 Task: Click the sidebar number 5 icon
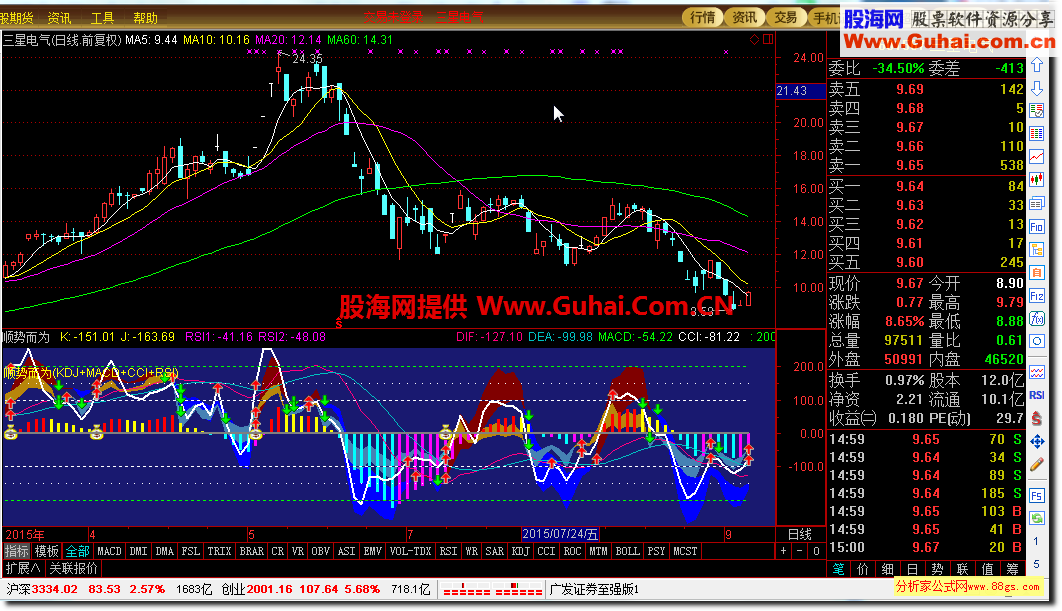pyautogui.click(x=1036, y=564)
